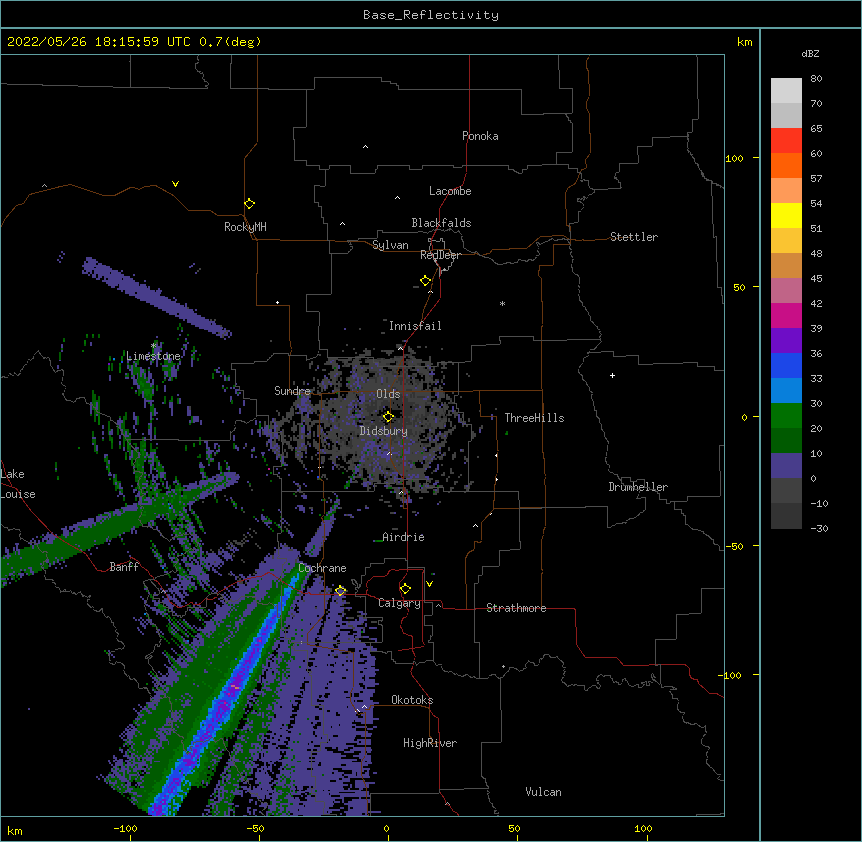
Task: Select the light blue 33-30 dBZ legend swatch
Action: 786,390
